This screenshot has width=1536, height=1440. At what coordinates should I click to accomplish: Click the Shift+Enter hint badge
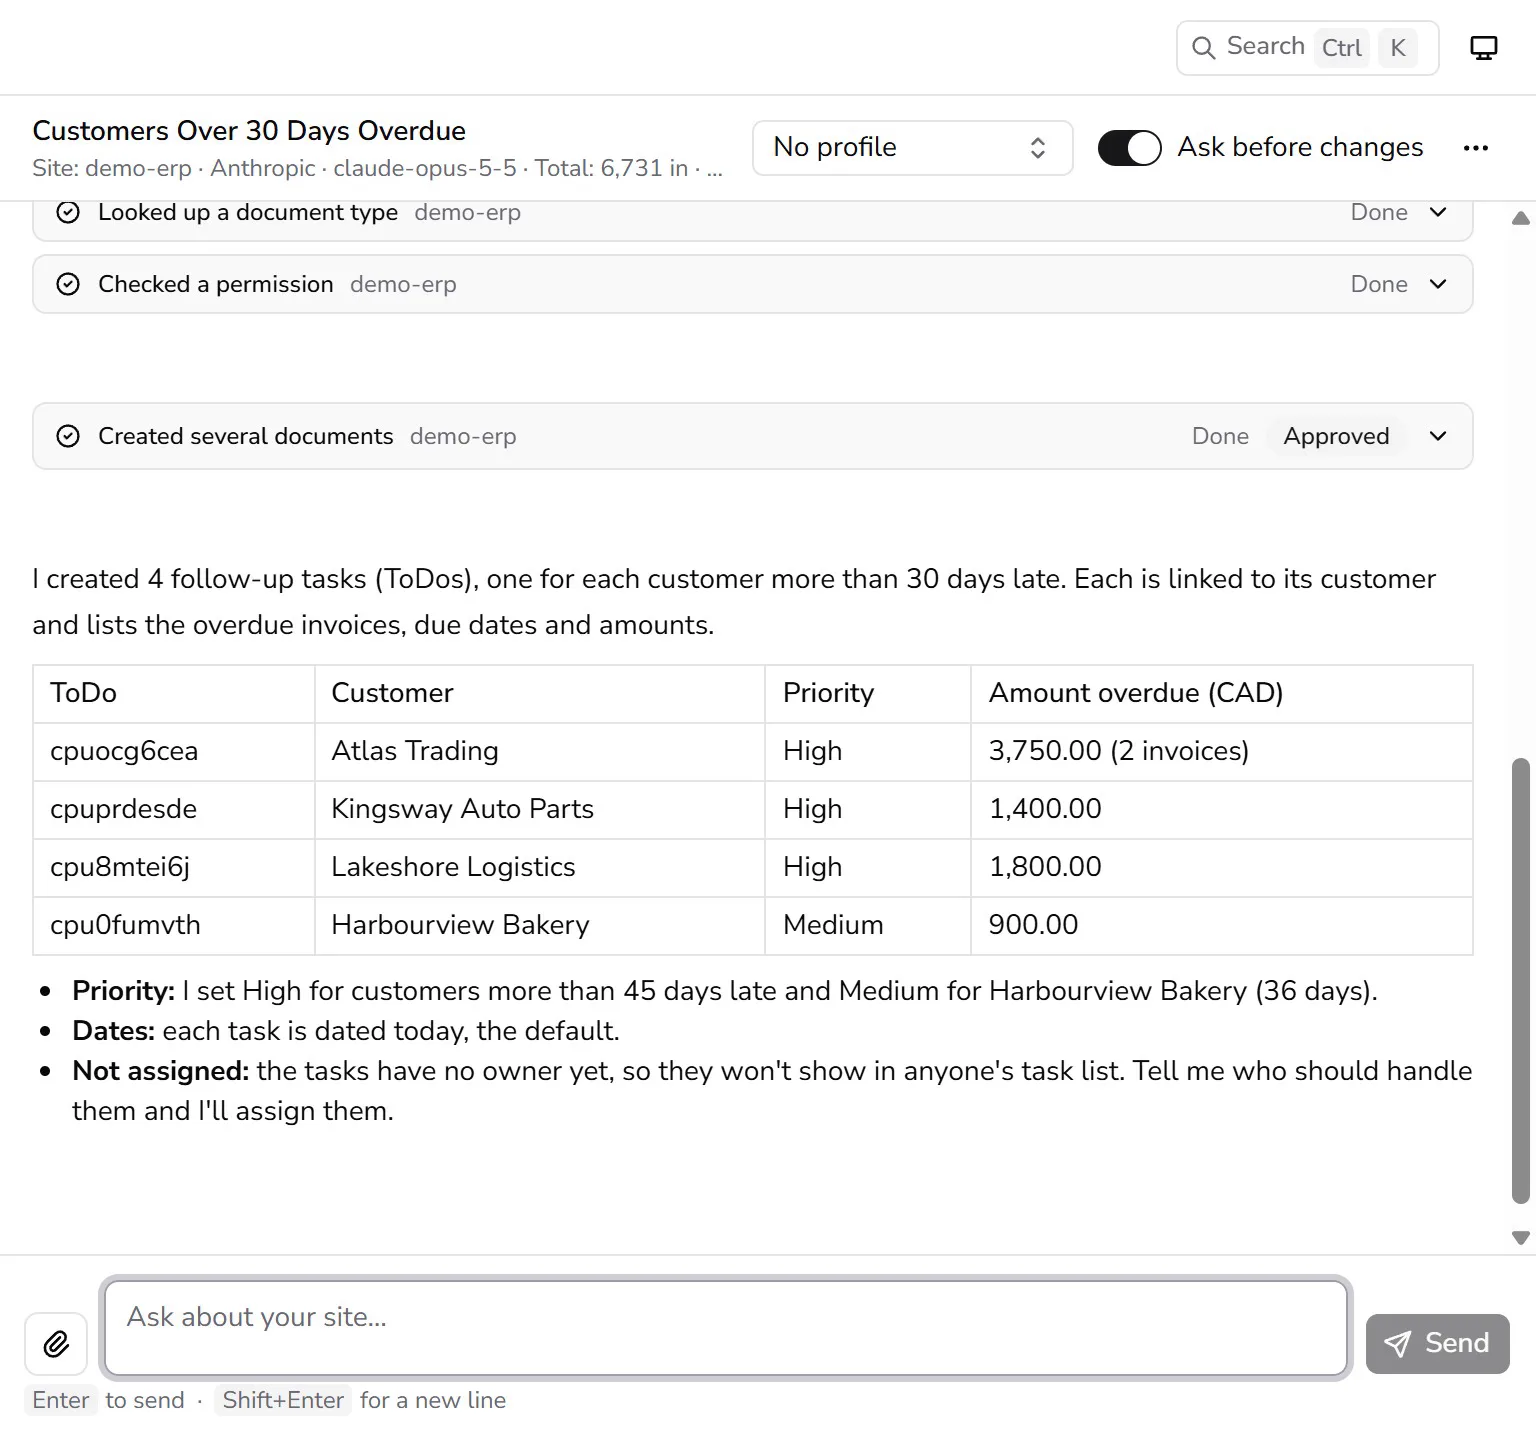283,1400
